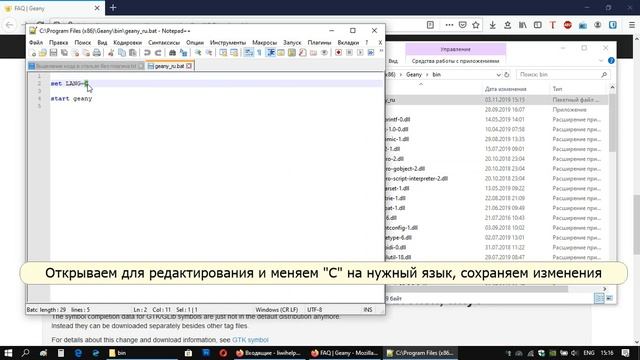The height and width of the screenshot is (360, 640).
Task: Copy selection with the toolbar icon
Action: (122, 53)
